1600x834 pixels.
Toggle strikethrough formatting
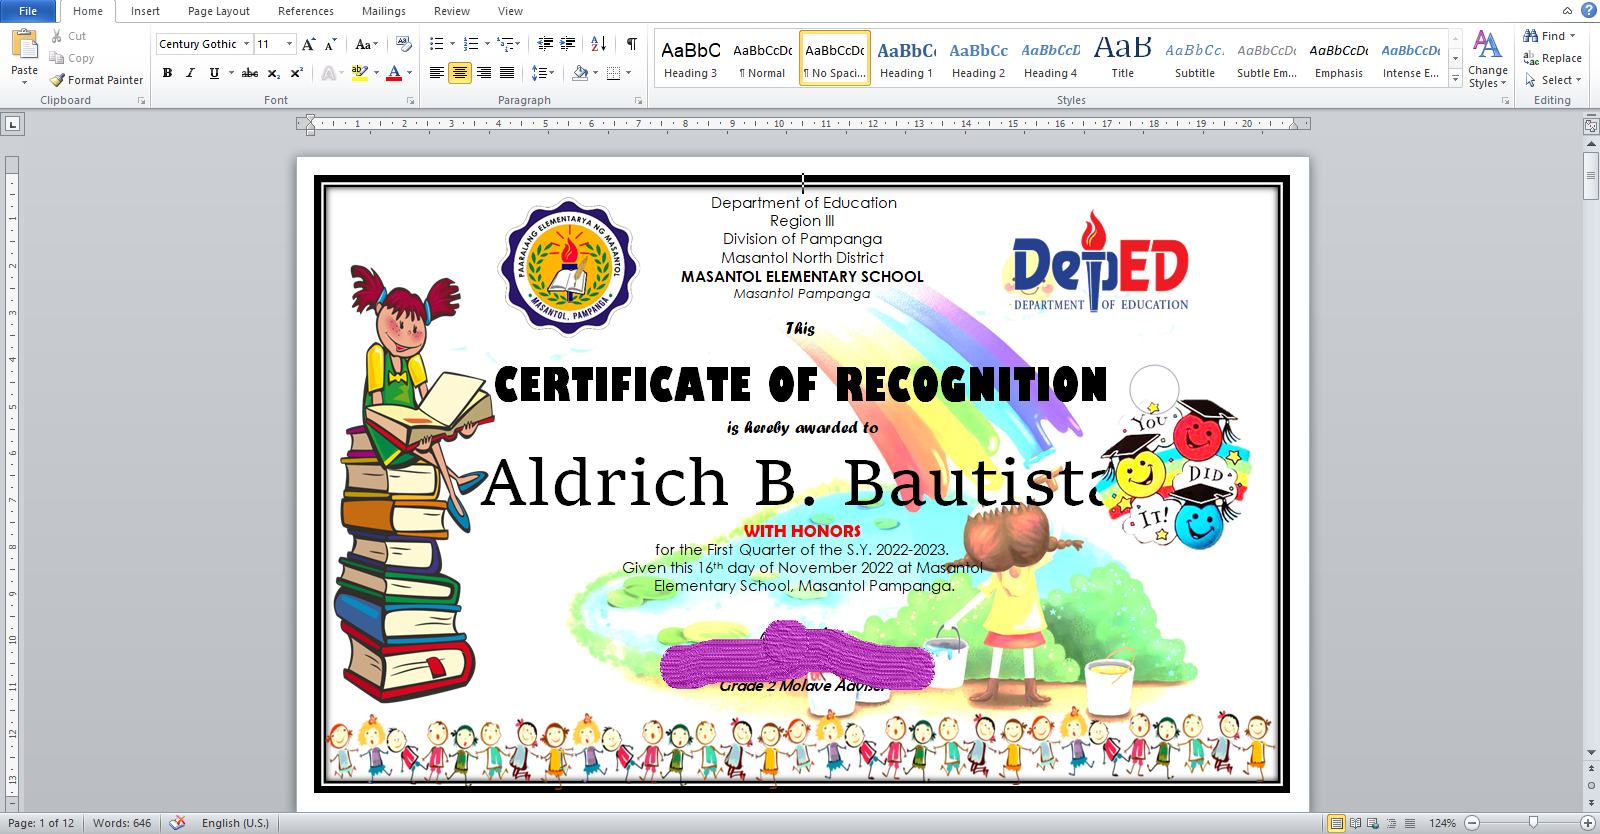click(x=250, y=73)
